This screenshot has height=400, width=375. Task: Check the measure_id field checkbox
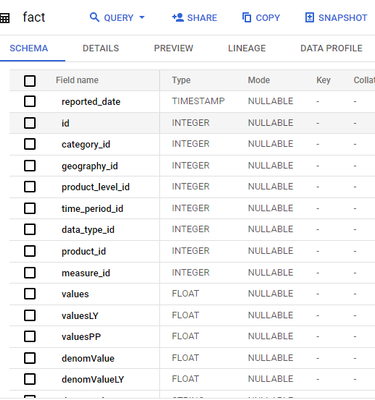coord(30,273)
